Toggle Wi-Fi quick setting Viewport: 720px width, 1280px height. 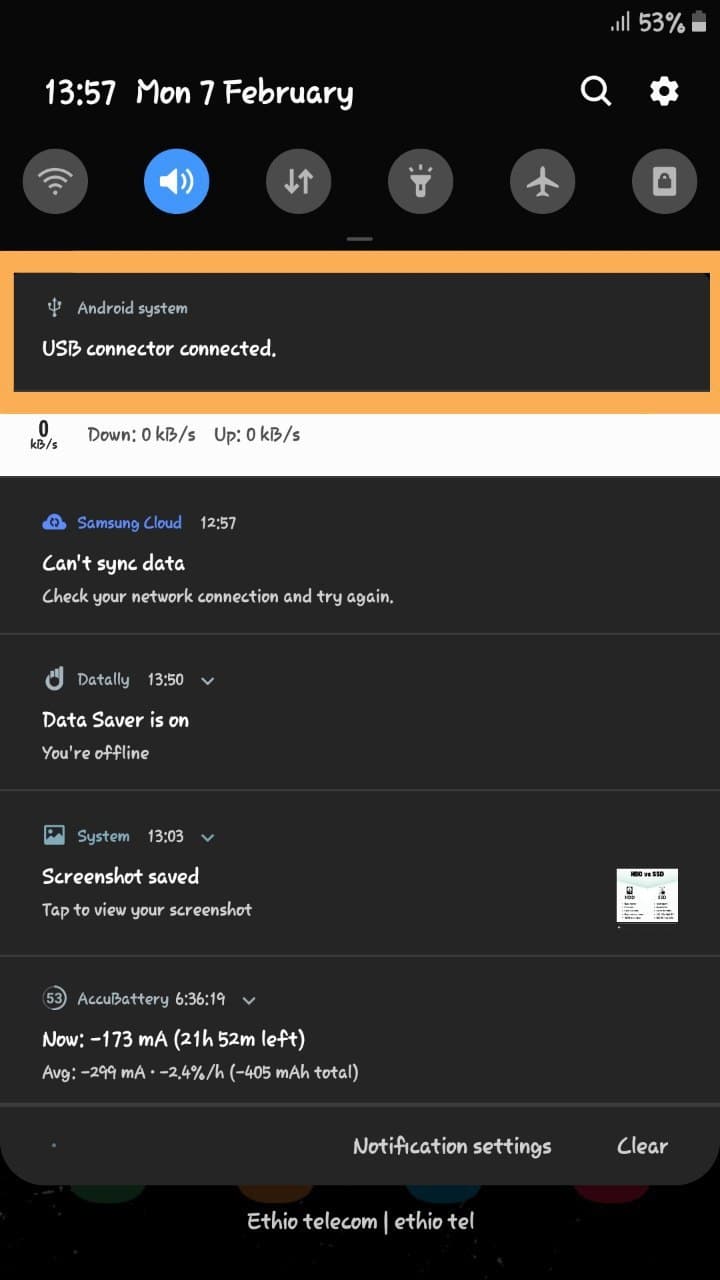tap(55, 181)
